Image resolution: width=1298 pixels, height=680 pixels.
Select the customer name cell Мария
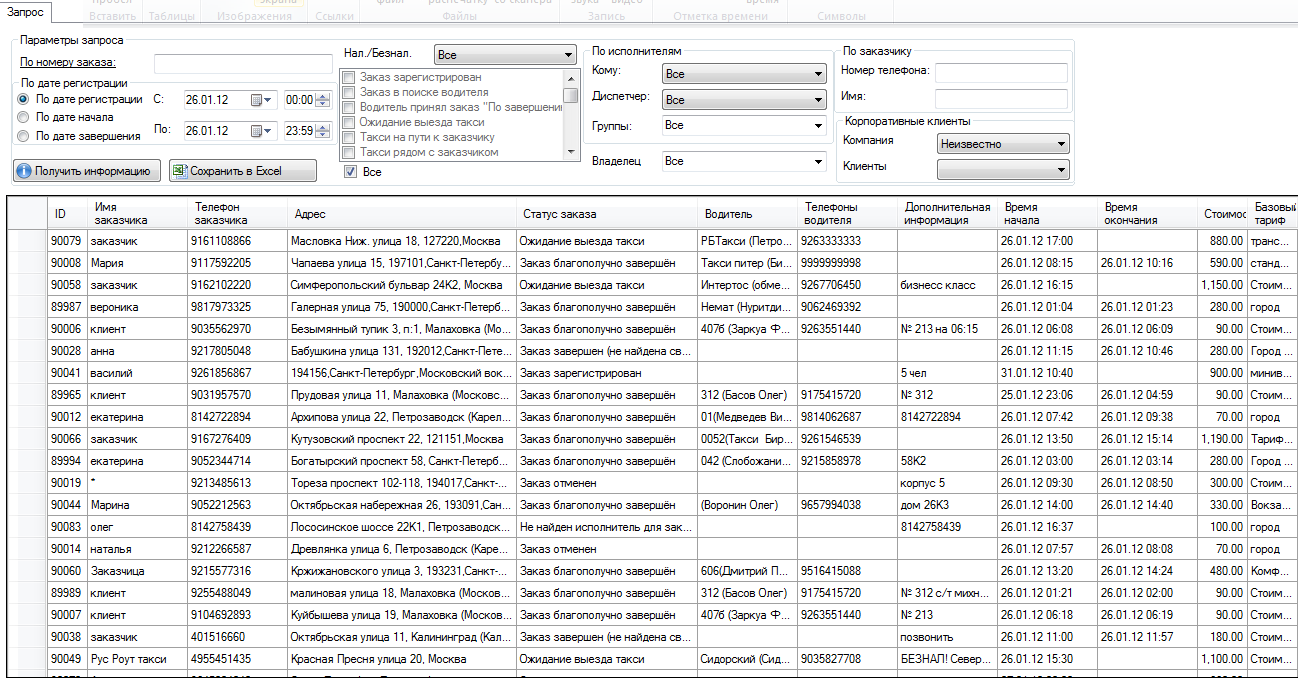137,263
